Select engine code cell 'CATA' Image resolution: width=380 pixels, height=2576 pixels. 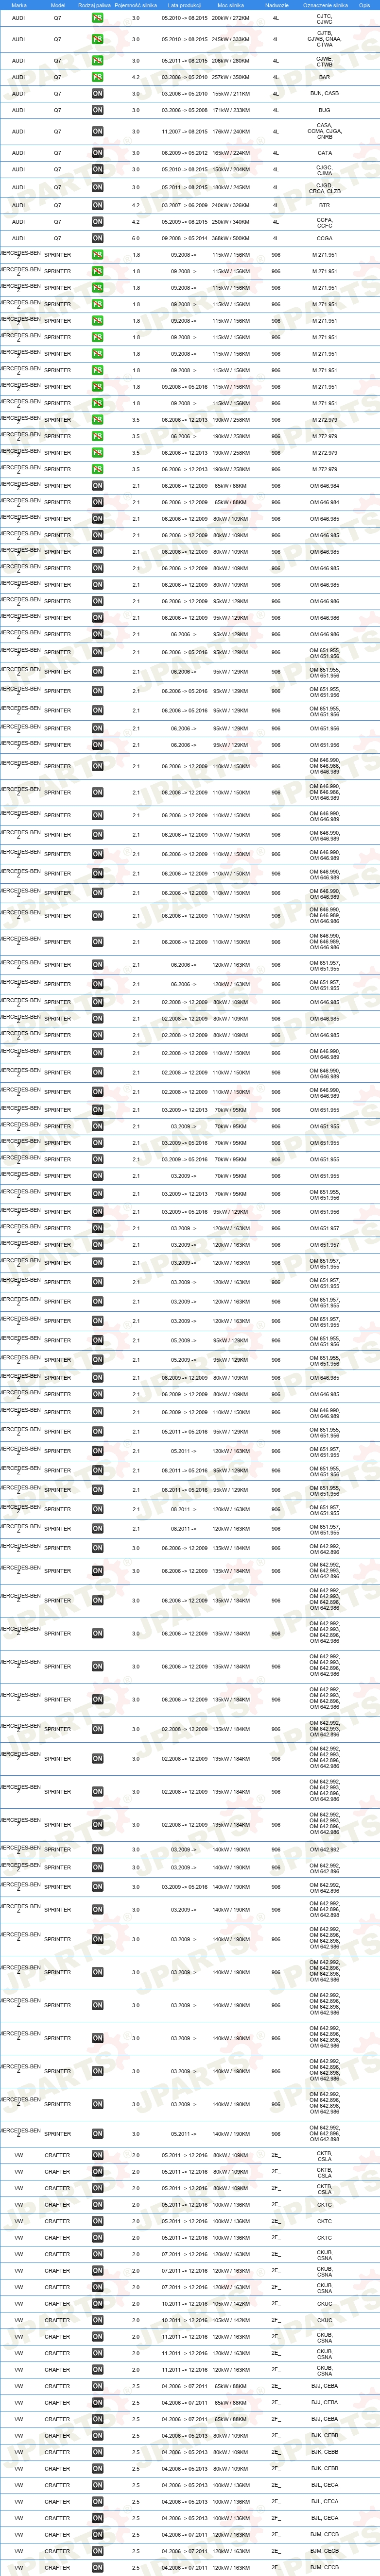[x=324, y=153]
